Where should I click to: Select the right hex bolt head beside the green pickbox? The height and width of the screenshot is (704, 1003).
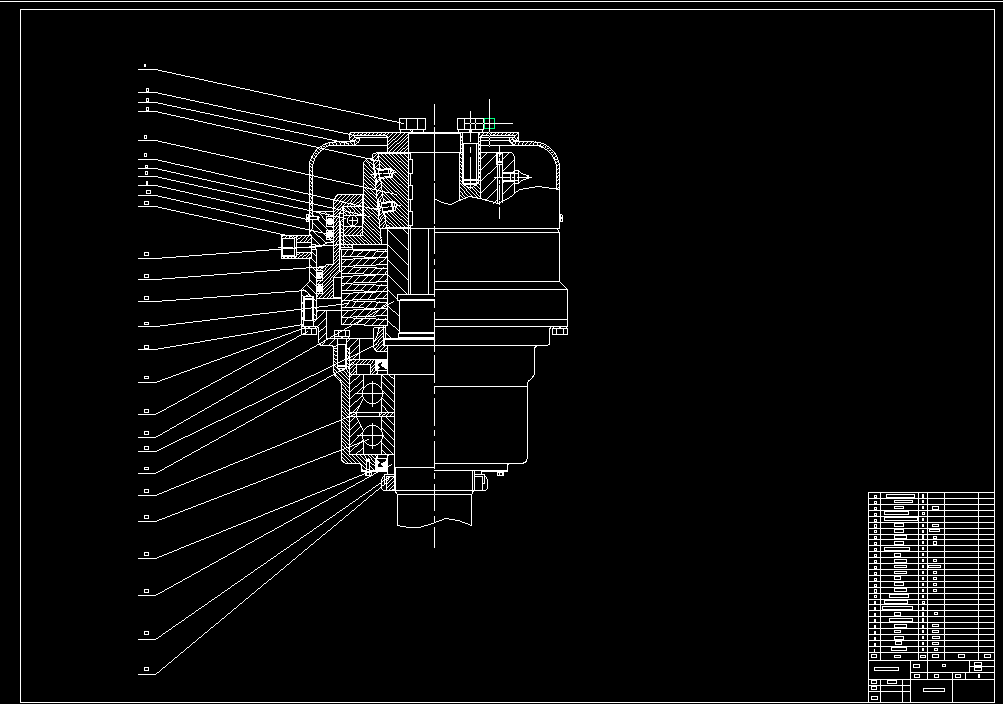click(470, 124)
